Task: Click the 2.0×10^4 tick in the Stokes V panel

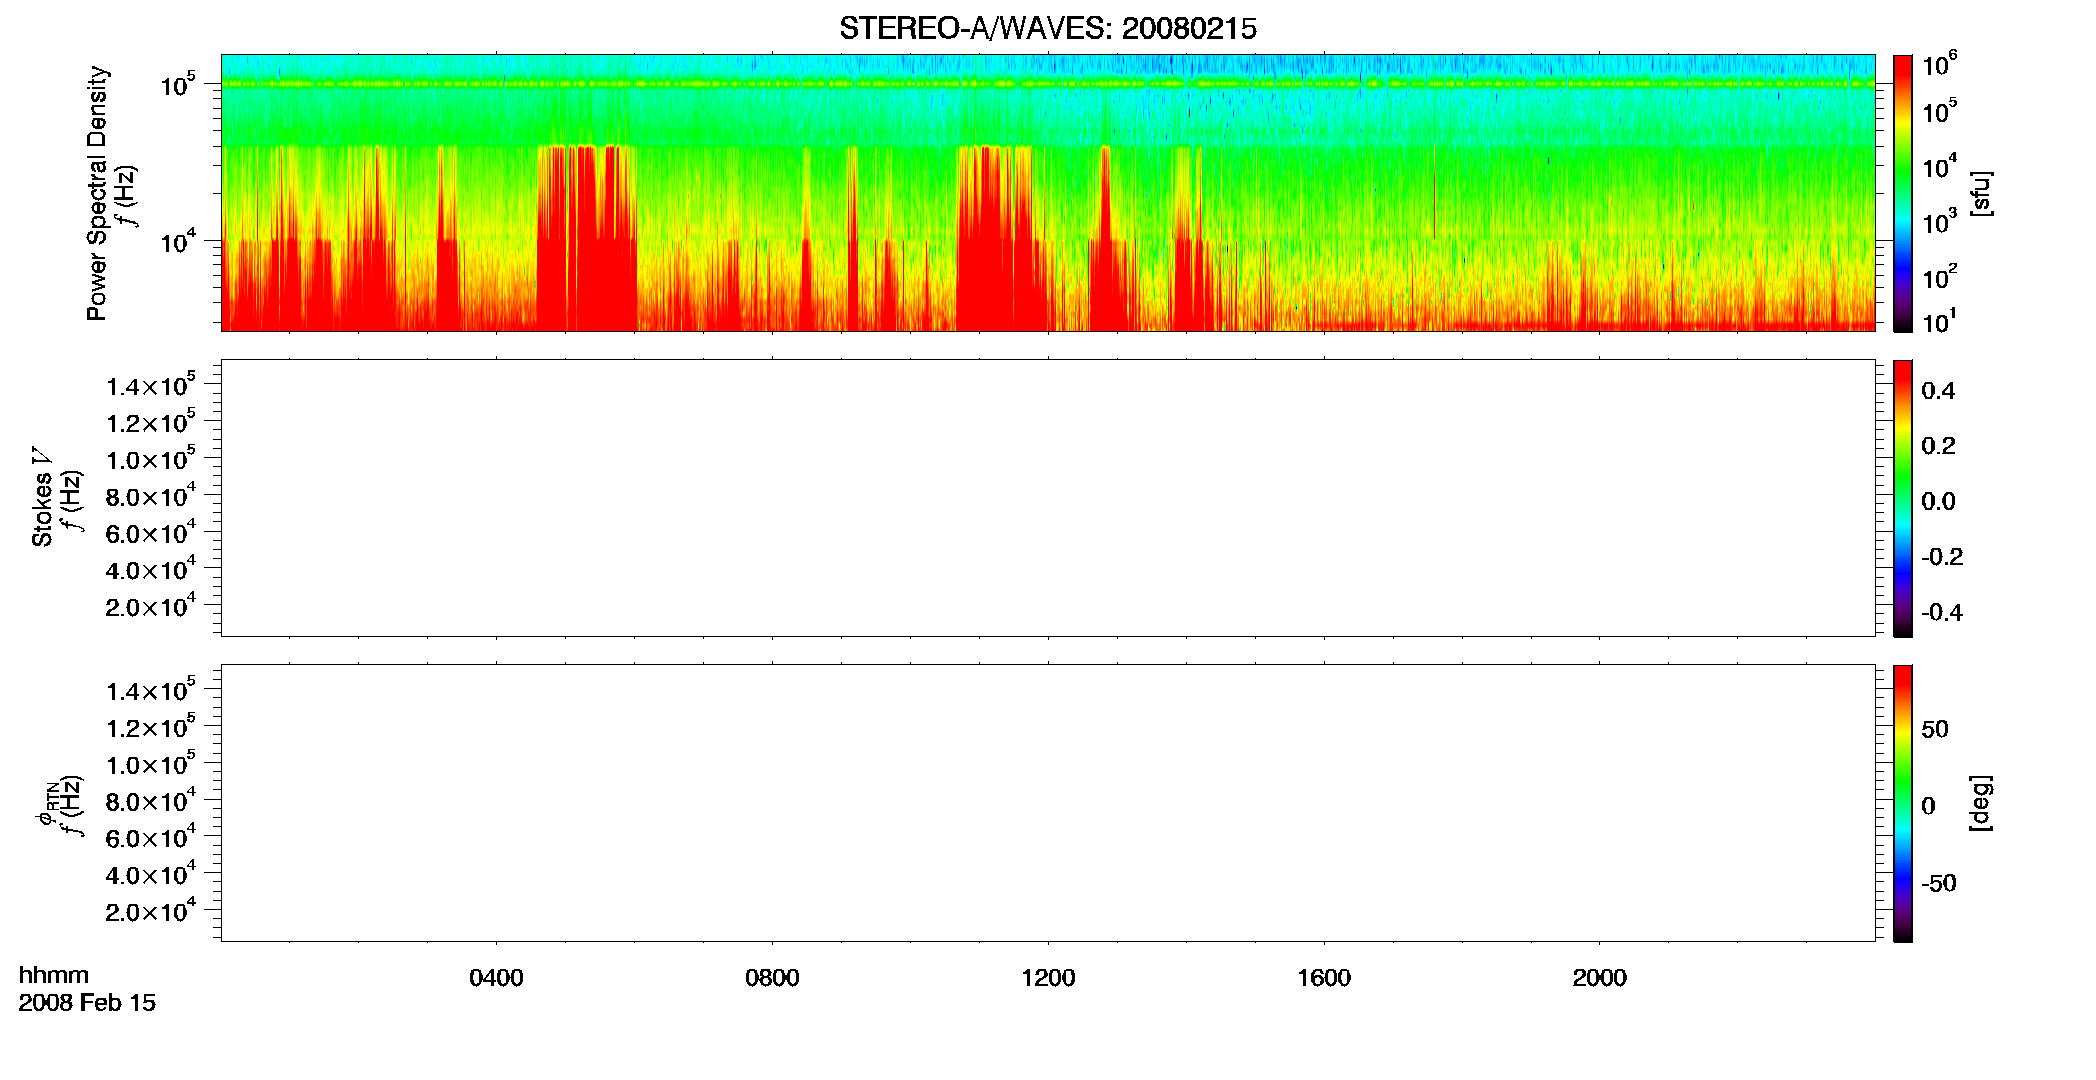Action: 151,606
